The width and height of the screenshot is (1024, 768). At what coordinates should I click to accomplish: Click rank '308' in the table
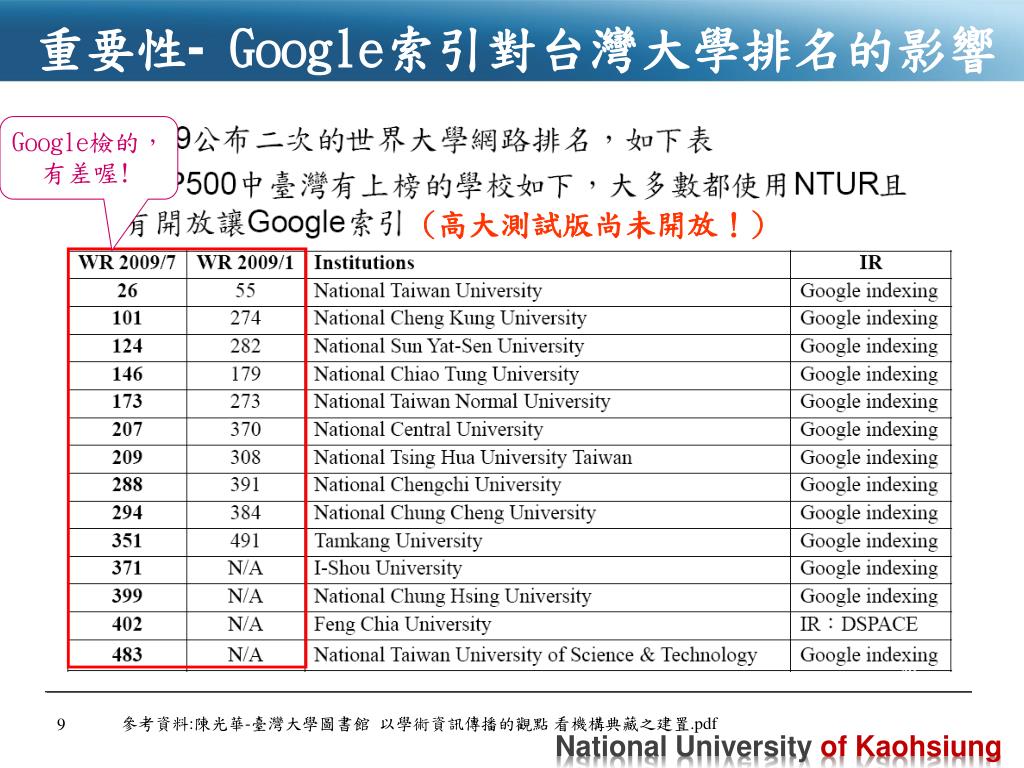[x=246, y=458]
